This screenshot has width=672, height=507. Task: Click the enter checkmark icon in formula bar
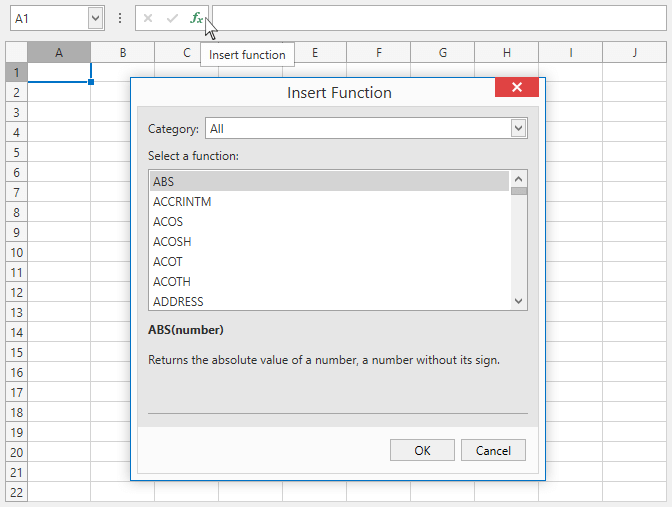(172, 18)
